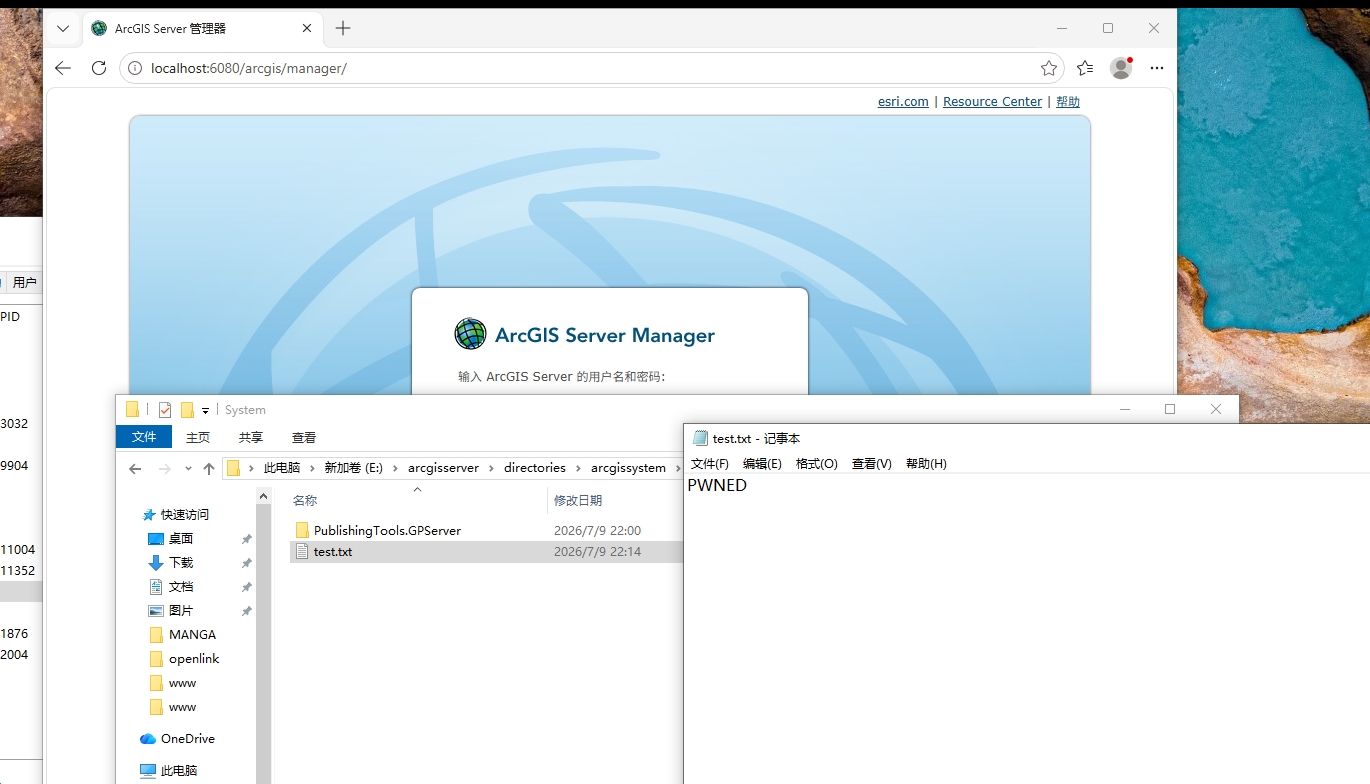Open Notepad 格式(O) menu
Screen dimensions: 1370x784
coord(816,464)
